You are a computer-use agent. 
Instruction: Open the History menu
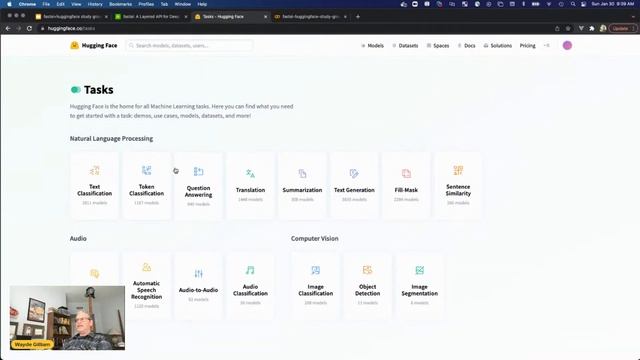coord(95,4)
